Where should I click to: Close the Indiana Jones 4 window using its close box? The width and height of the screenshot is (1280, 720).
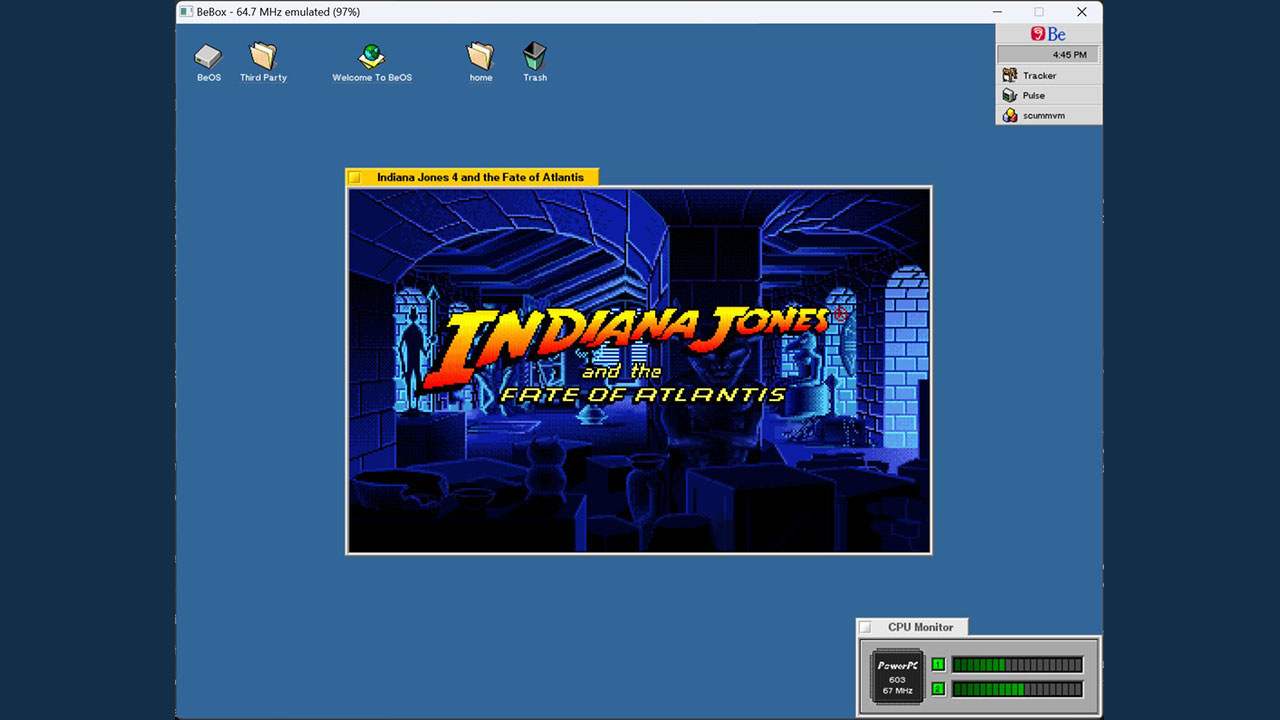(x=354, y=178)
